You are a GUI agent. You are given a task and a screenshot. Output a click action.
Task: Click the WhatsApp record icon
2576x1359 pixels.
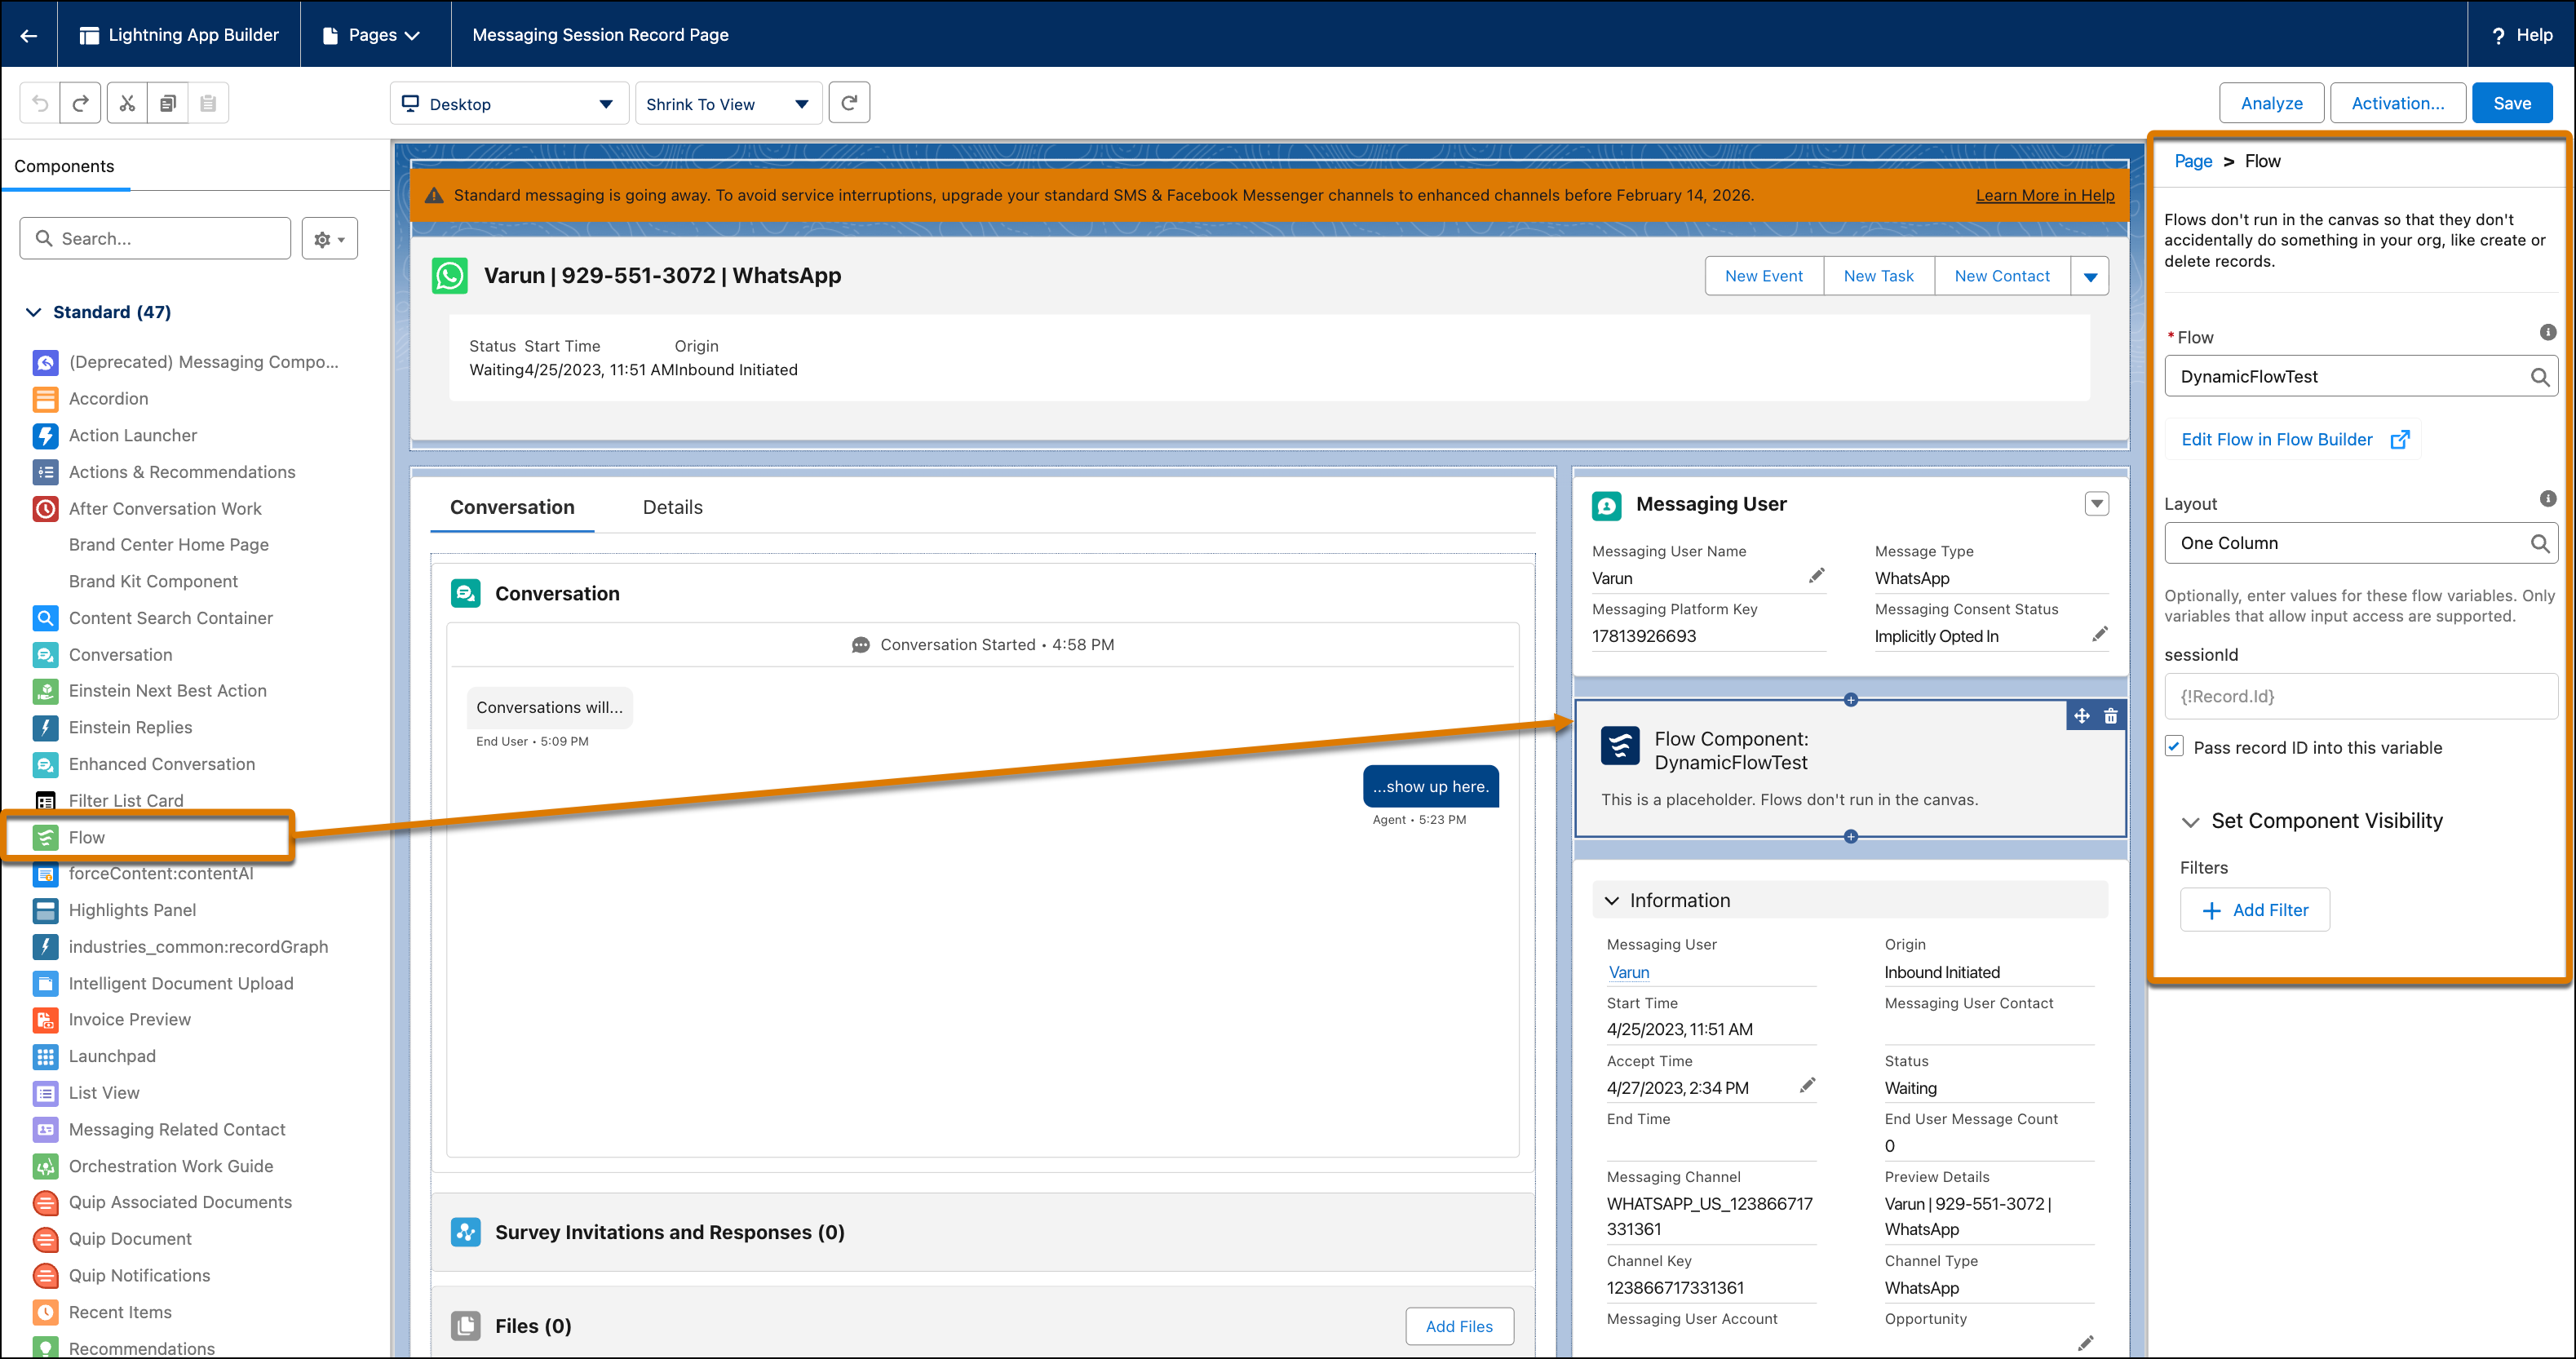449,276
